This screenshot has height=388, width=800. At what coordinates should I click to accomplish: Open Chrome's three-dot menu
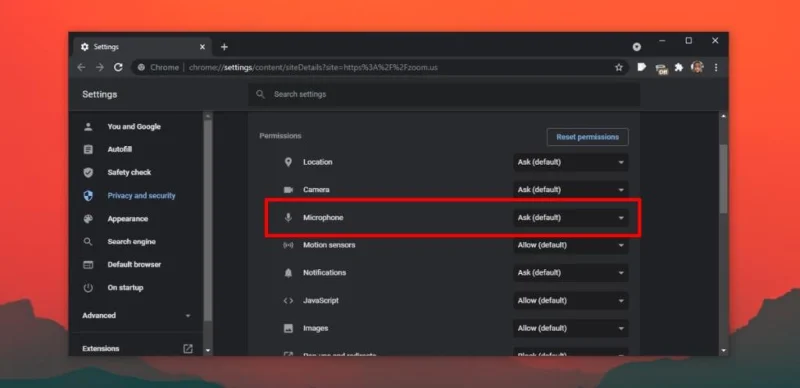[x=716, y=67]
